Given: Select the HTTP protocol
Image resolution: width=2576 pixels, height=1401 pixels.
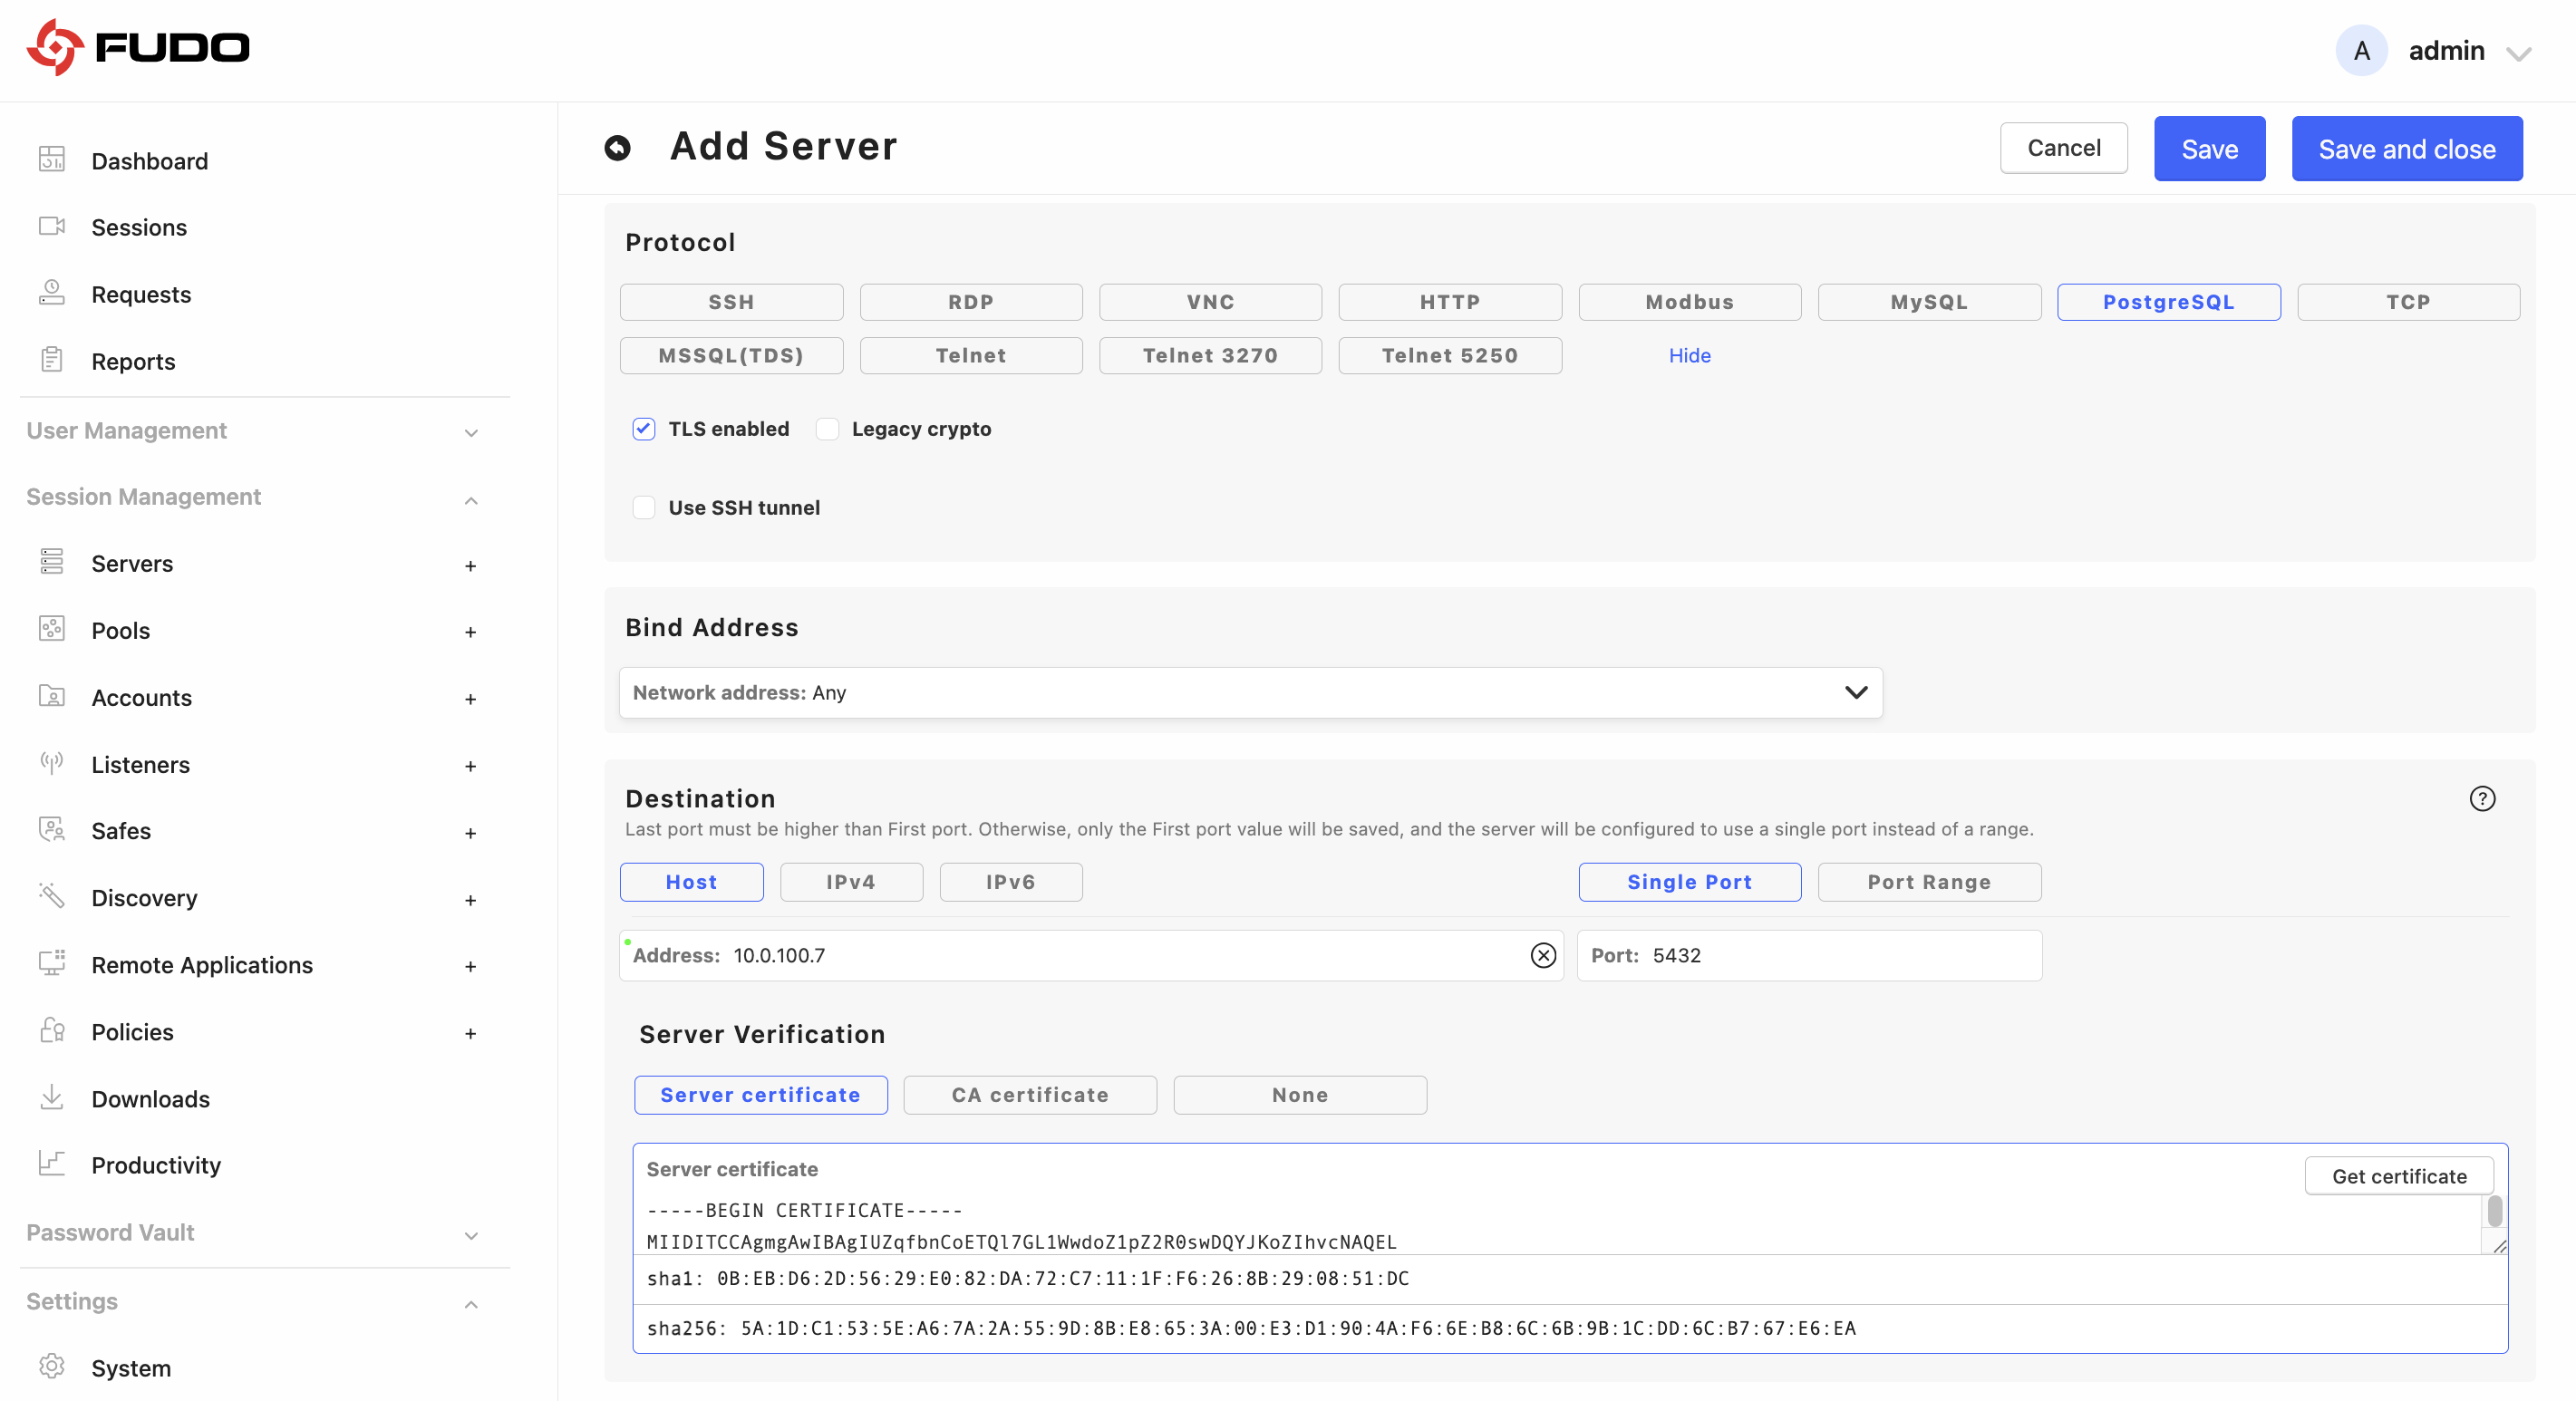Looking at the screenshot, I should (1450, 302).
